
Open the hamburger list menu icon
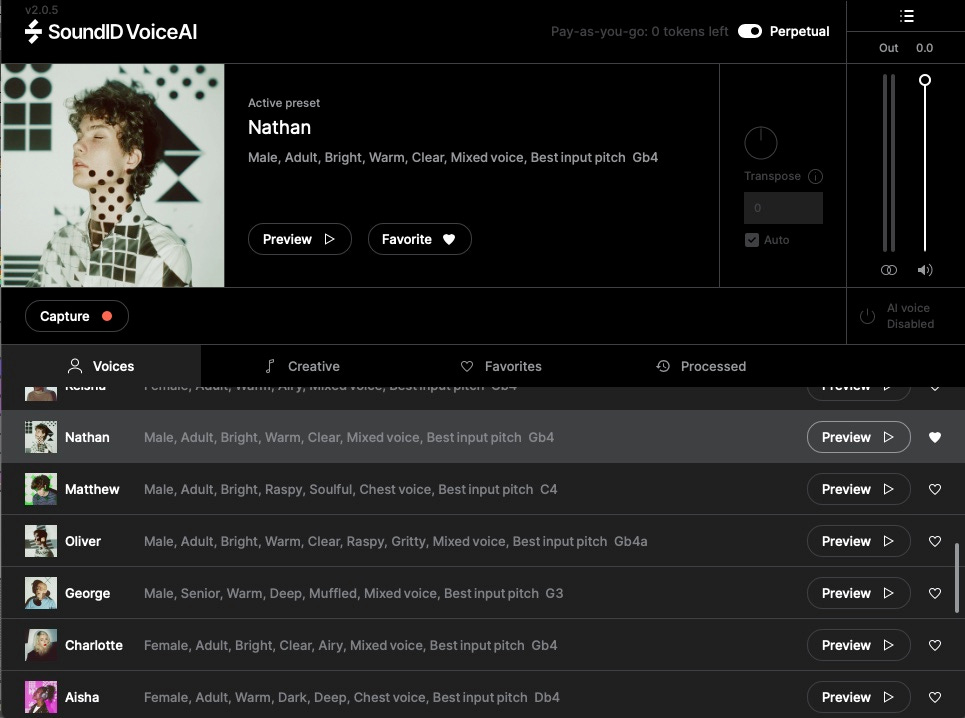(906, 16)
